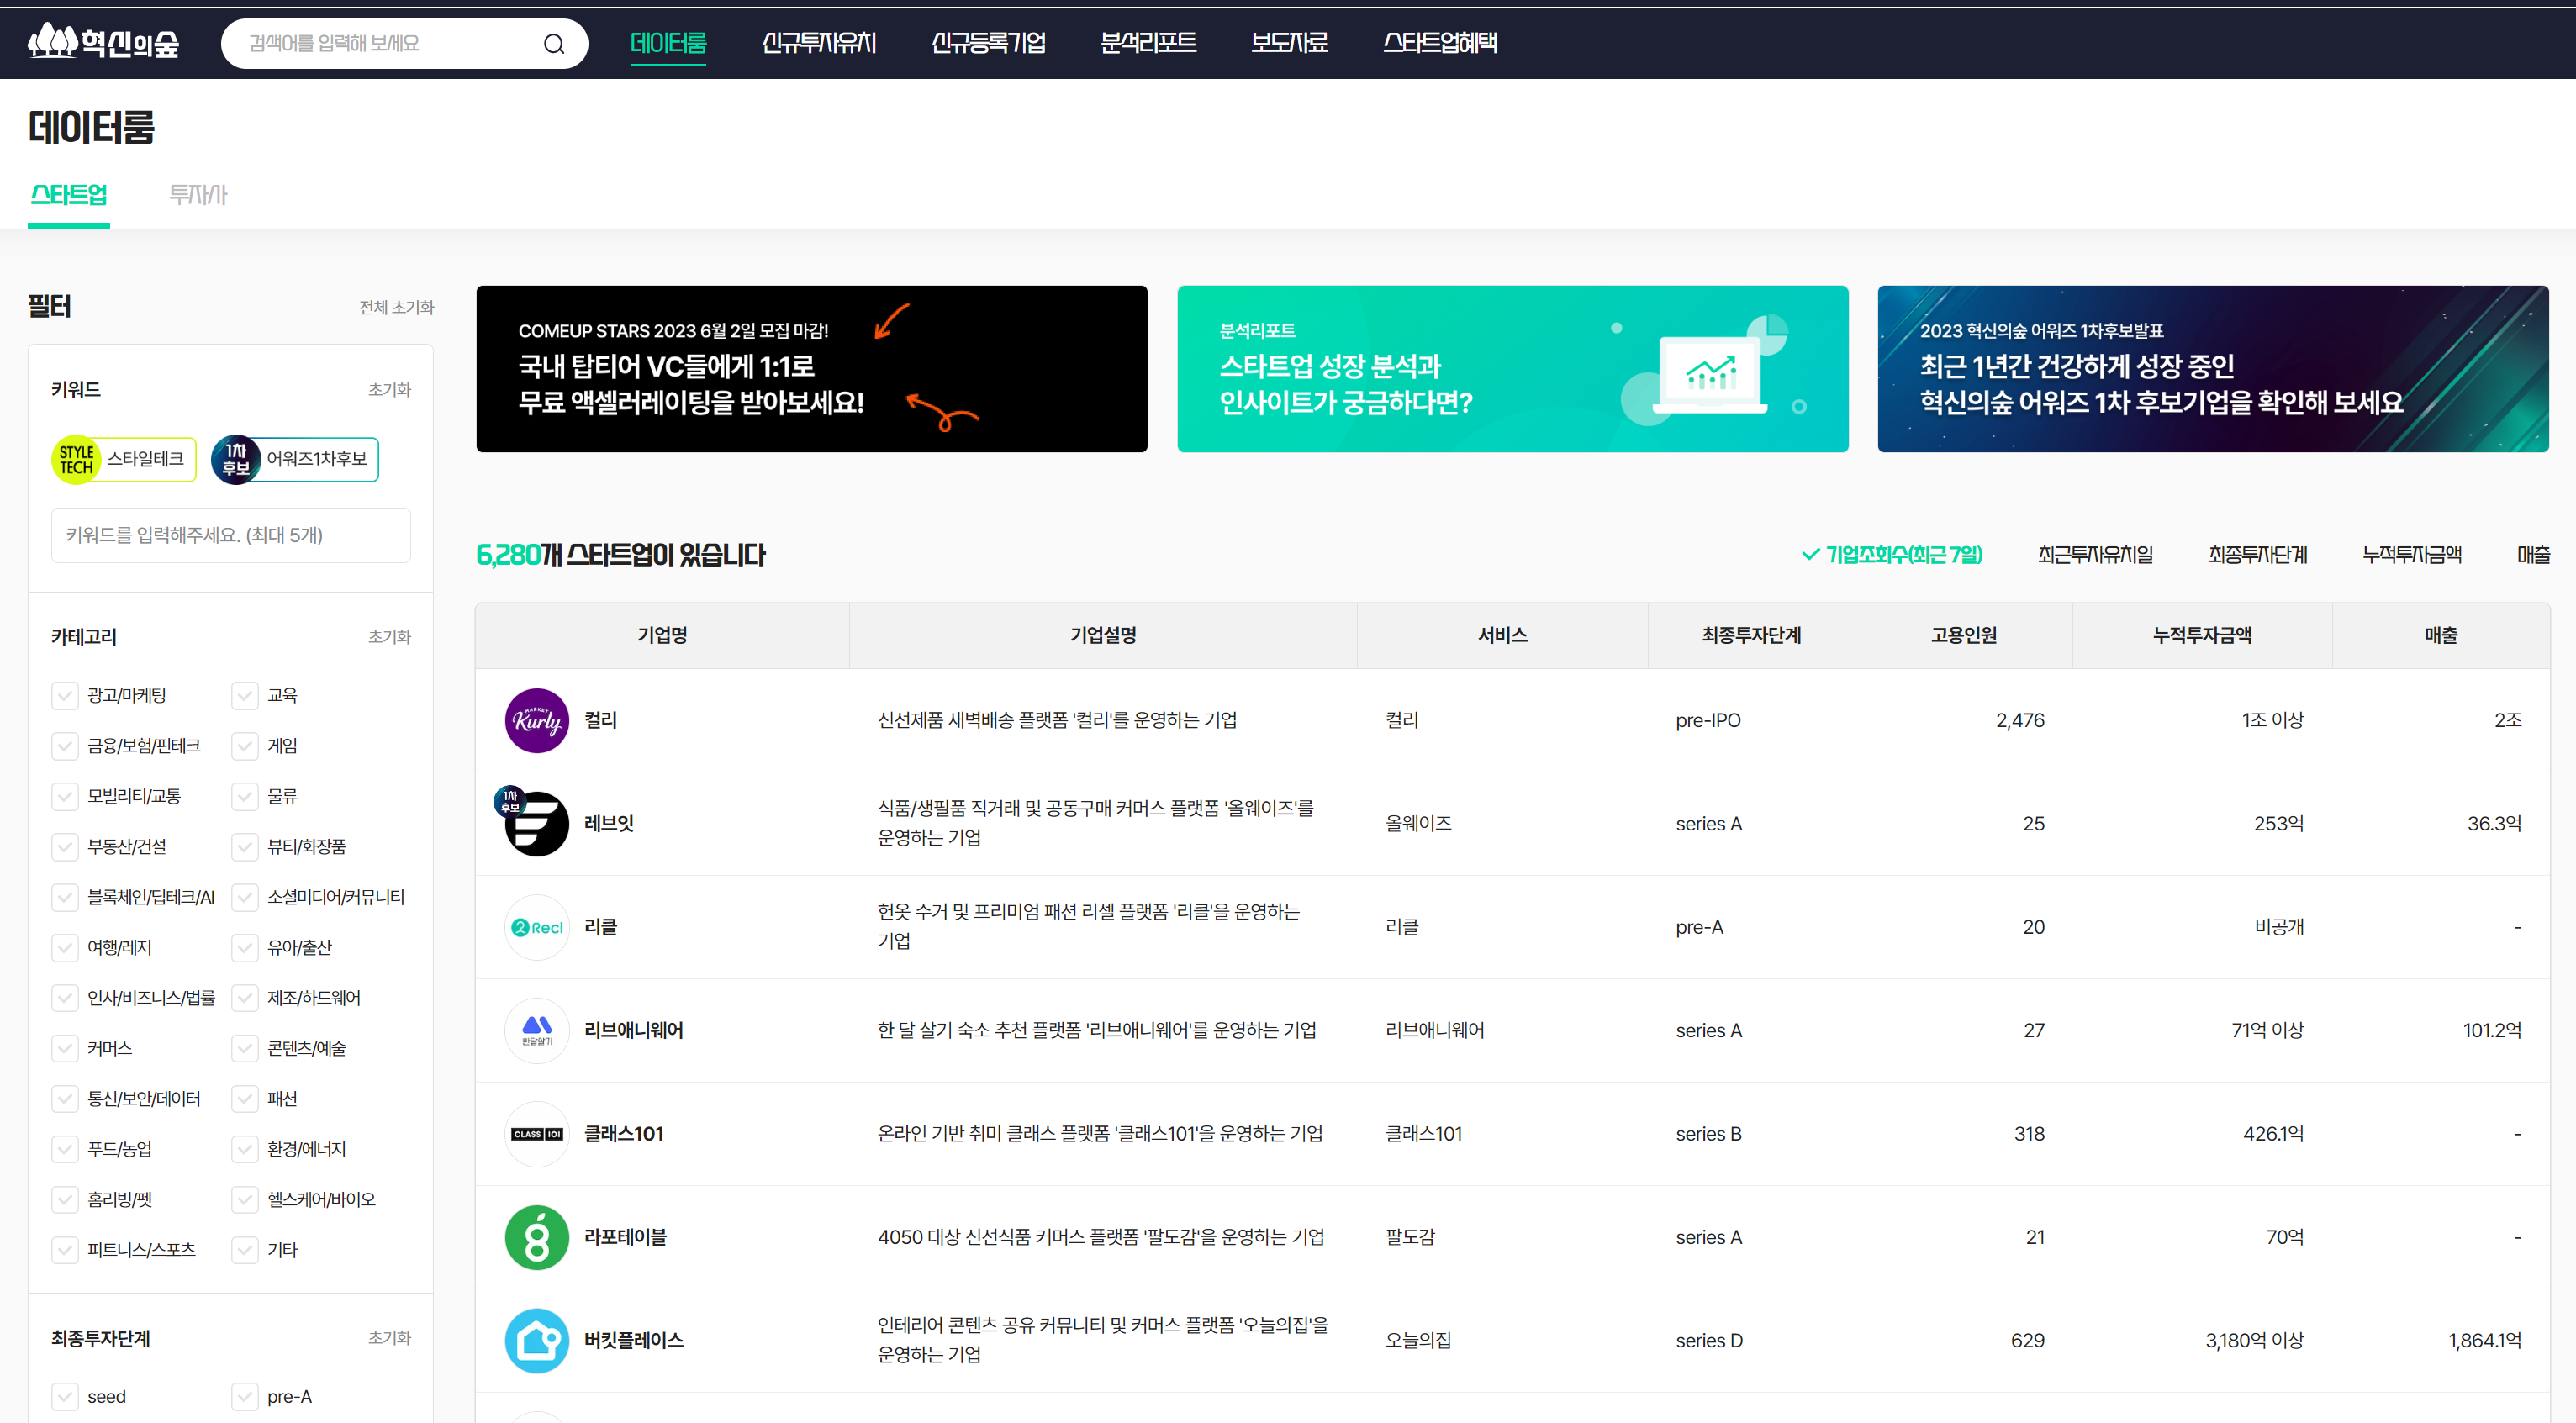
Task: Click the 혁신의숲 home logo
Action: (104, 42)
